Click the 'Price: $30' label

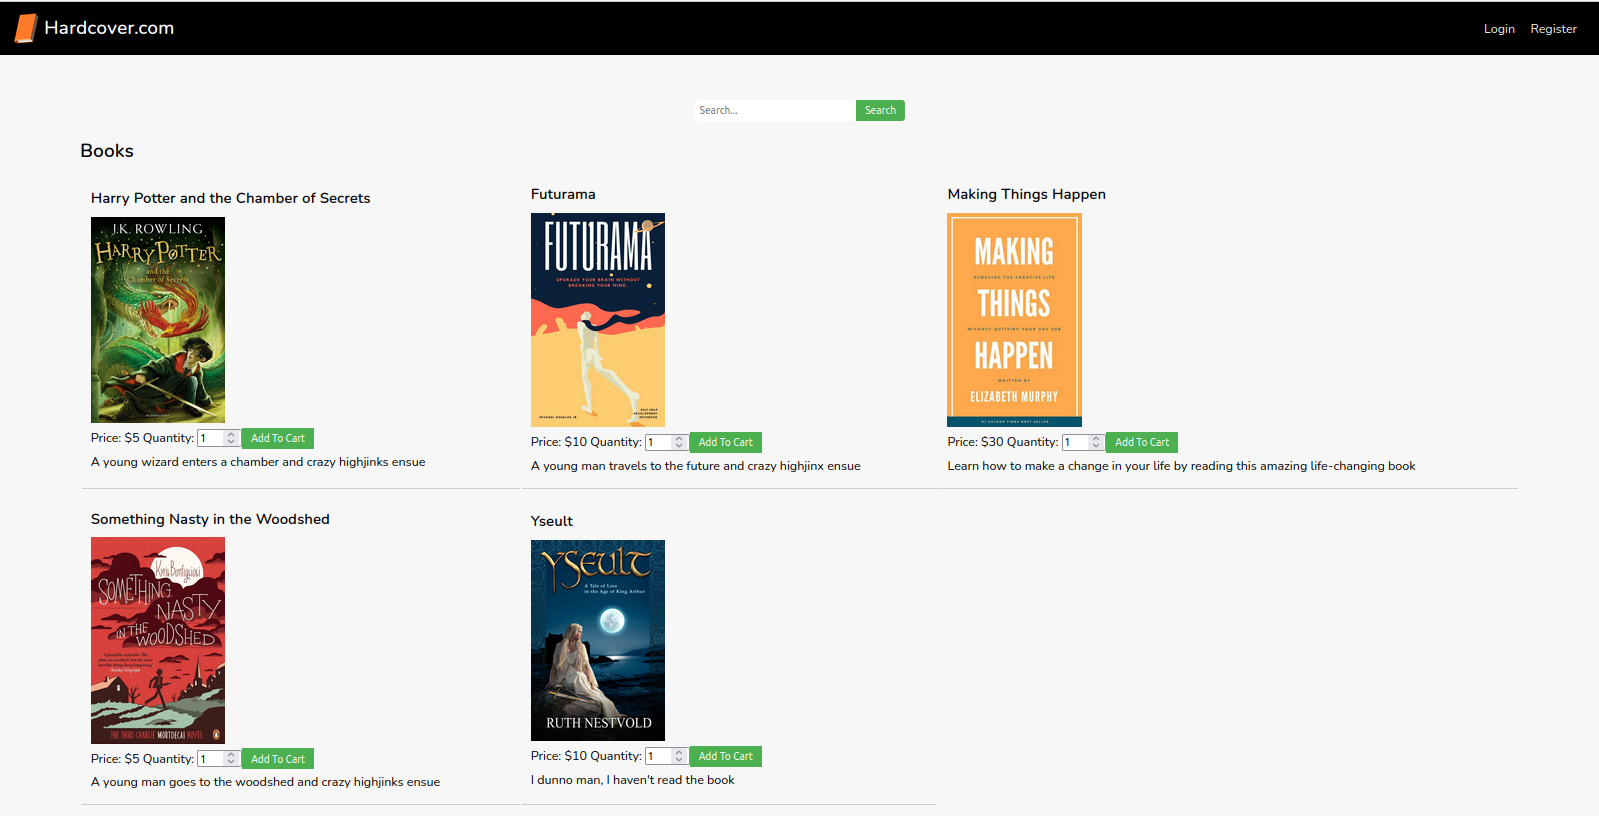975,442
